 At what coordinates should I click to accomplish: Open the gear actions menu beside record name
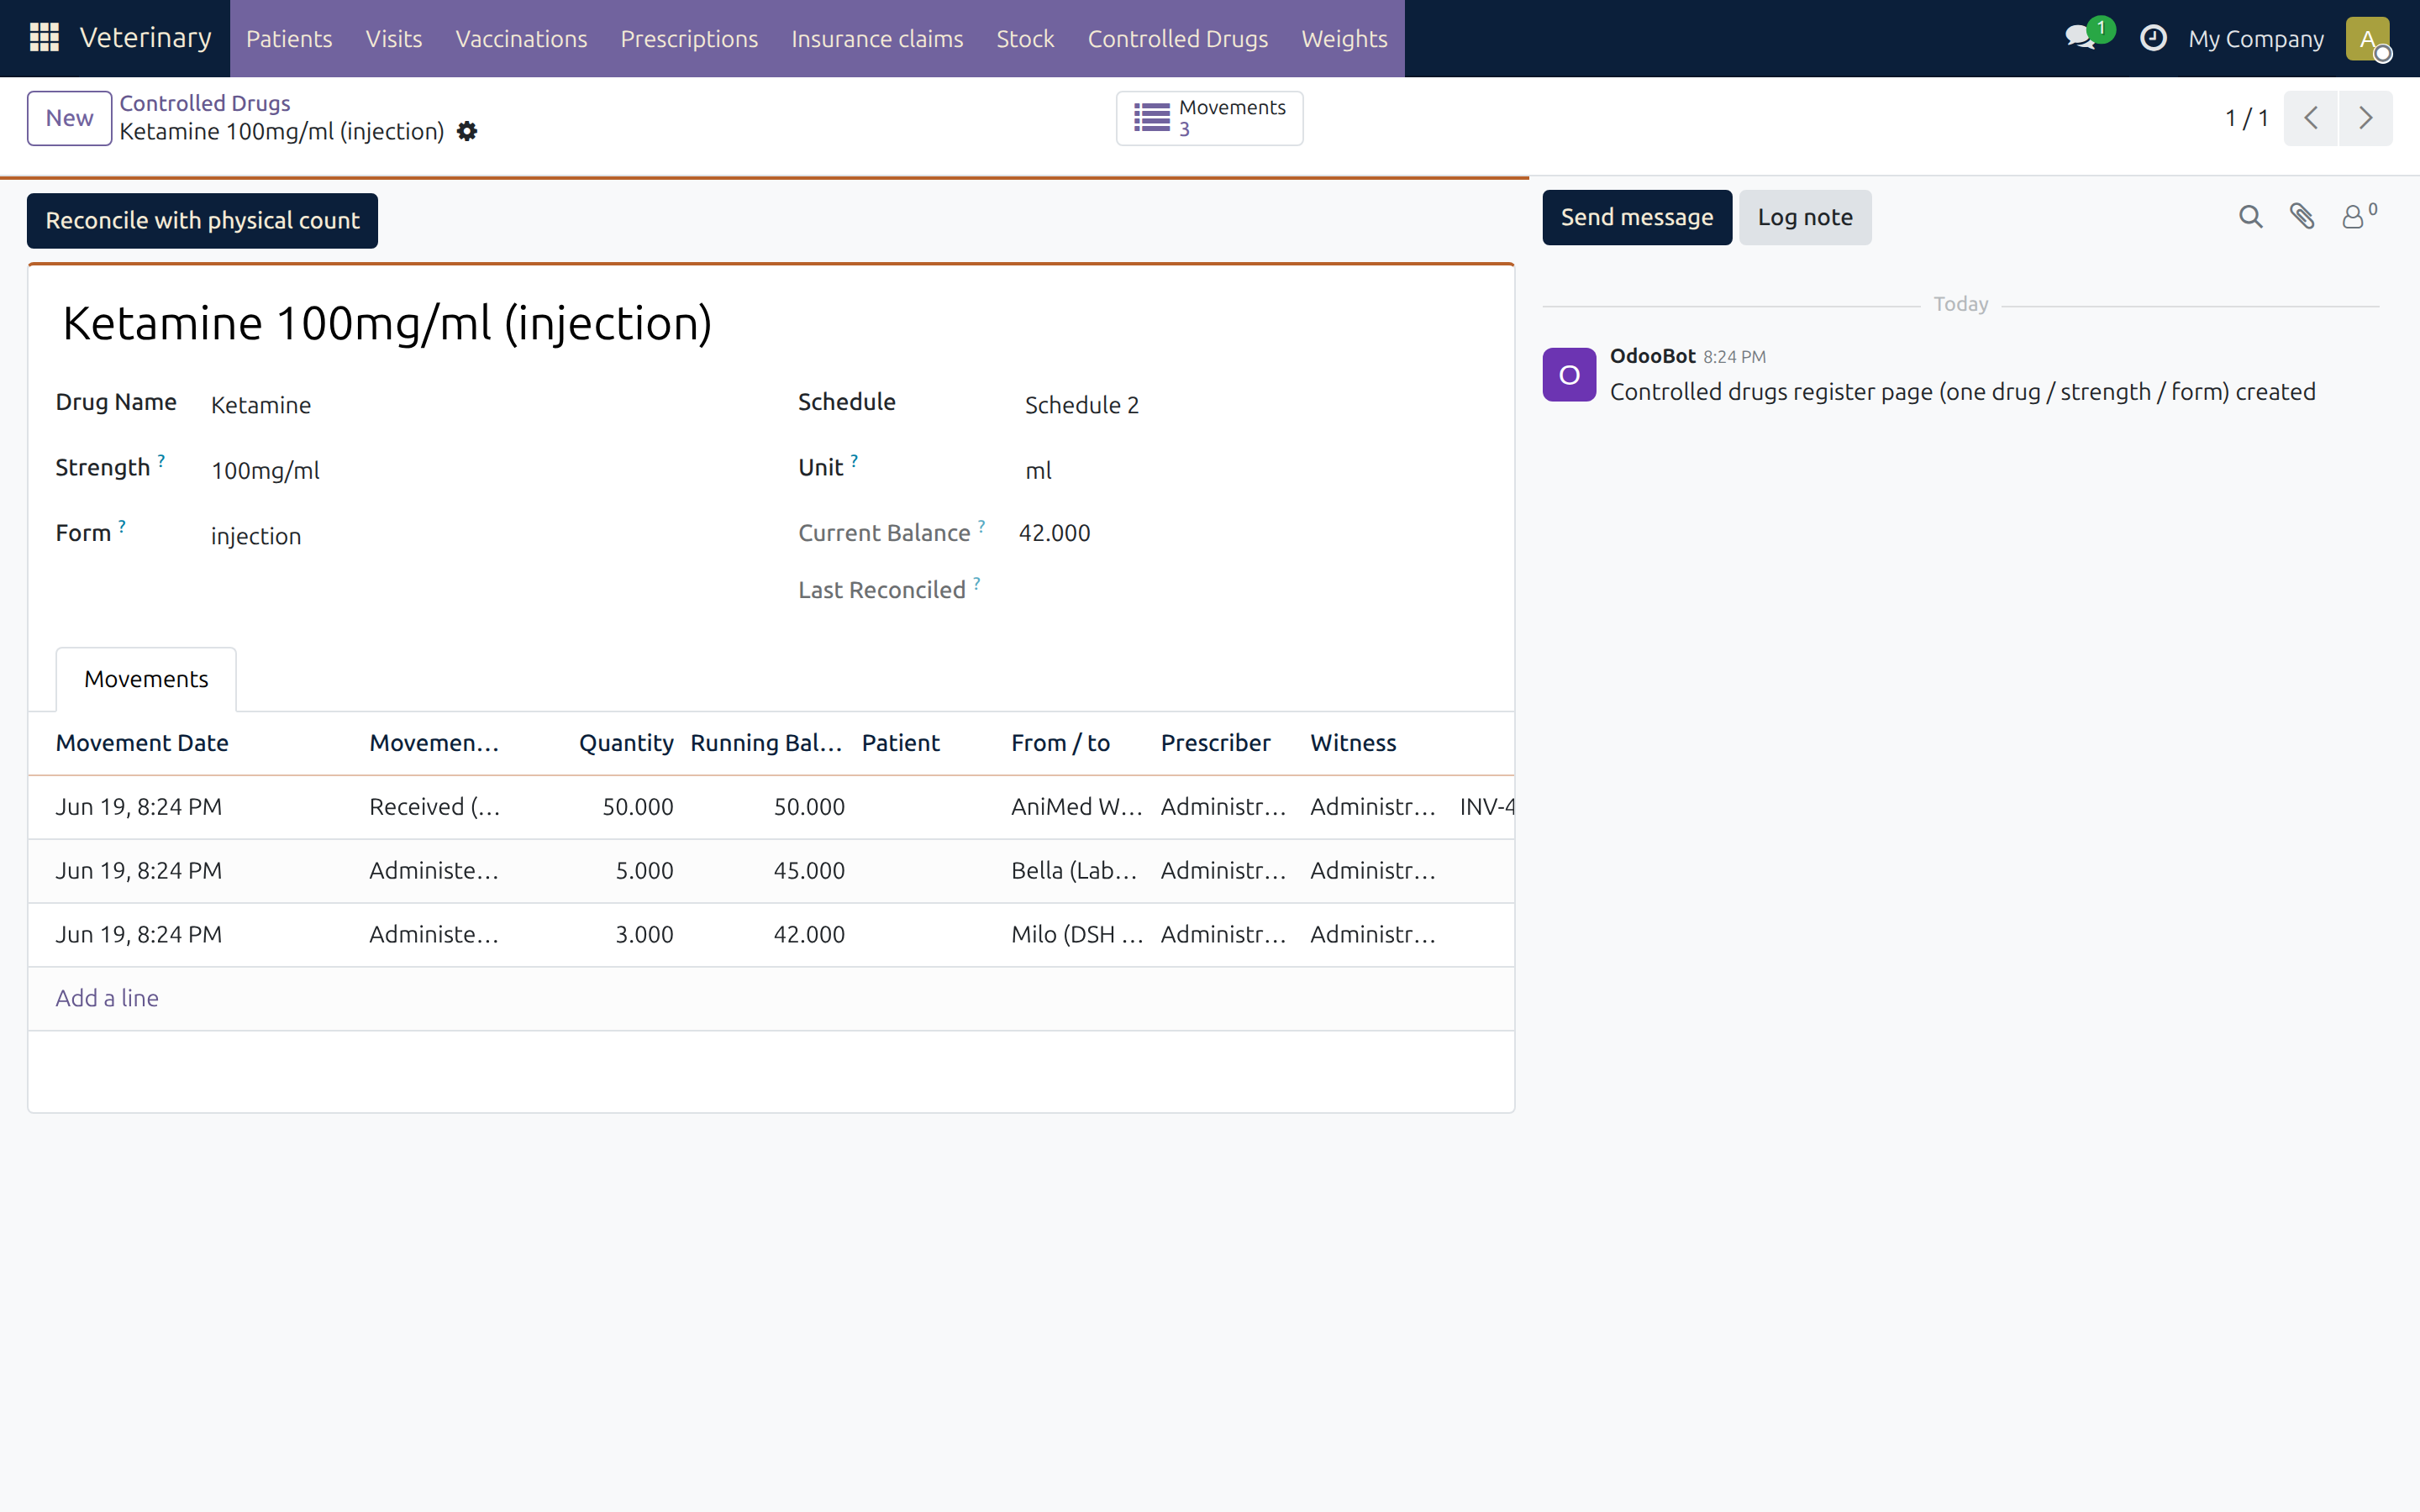tap(467, 131)
